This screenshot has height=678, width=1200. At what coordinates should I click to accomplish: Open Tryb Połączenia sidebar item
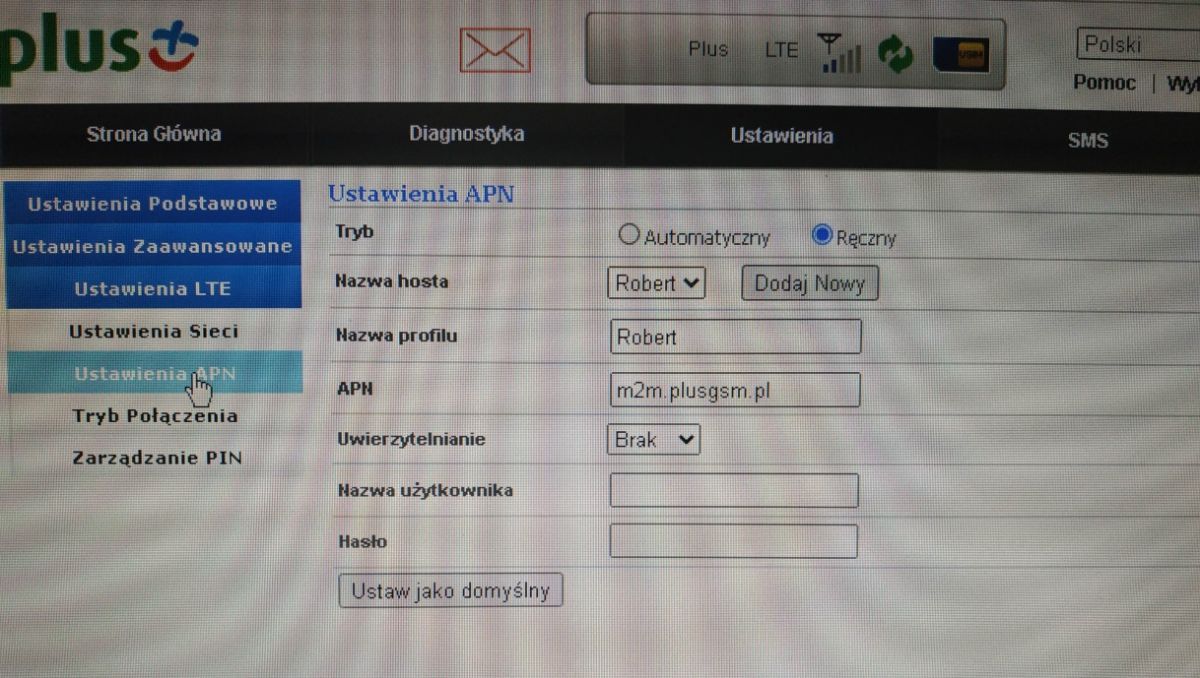click(154, 416)
